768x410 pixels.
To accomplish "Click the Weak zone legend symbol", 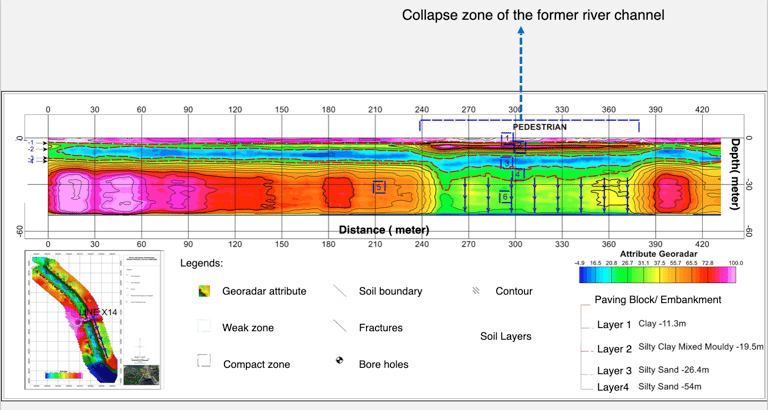I will tap(204, 326).
